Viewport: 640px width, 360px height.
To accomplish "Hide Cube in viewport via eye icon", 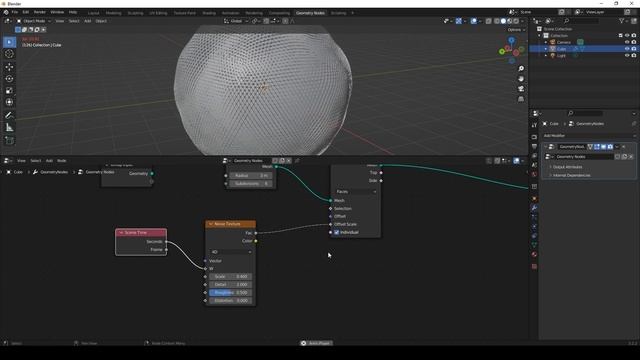I will (627, 49).
